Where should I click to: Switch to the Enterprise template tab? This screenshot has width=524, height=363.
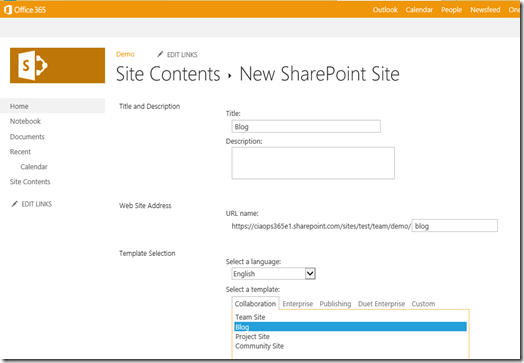(x=298, y=304)
